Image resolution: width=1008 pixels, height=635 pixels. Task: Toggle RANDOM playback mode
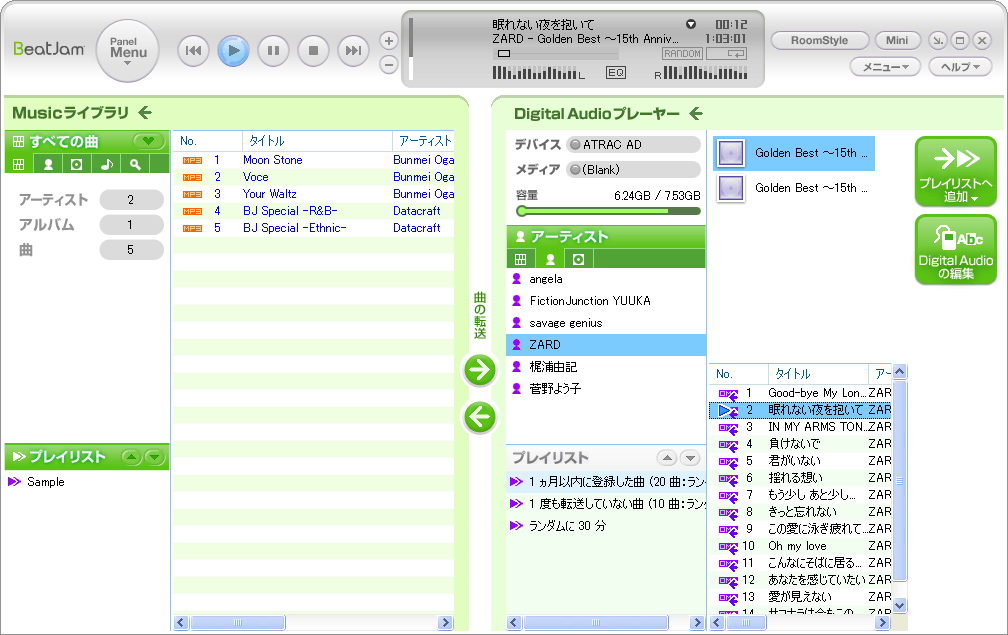click(x=682, y=54)
